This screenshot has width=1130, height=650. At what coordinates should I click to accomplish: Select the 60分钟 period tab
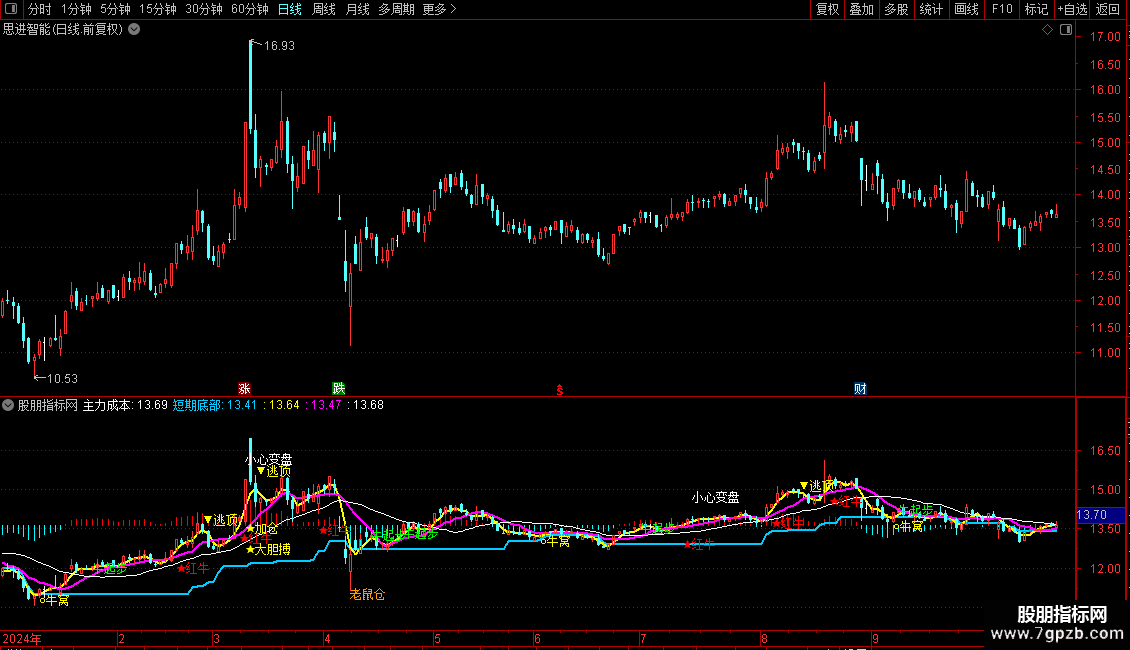249,10
